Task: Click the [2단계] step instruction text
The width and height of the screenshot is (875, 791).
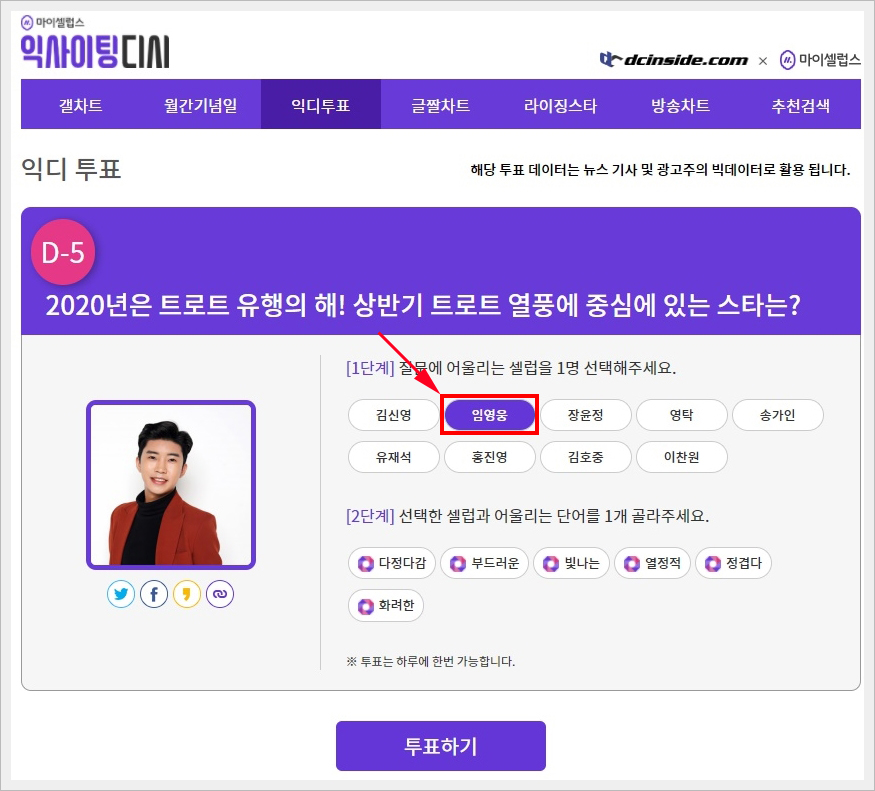Action: pyautogui.click(x=527, y=516)
